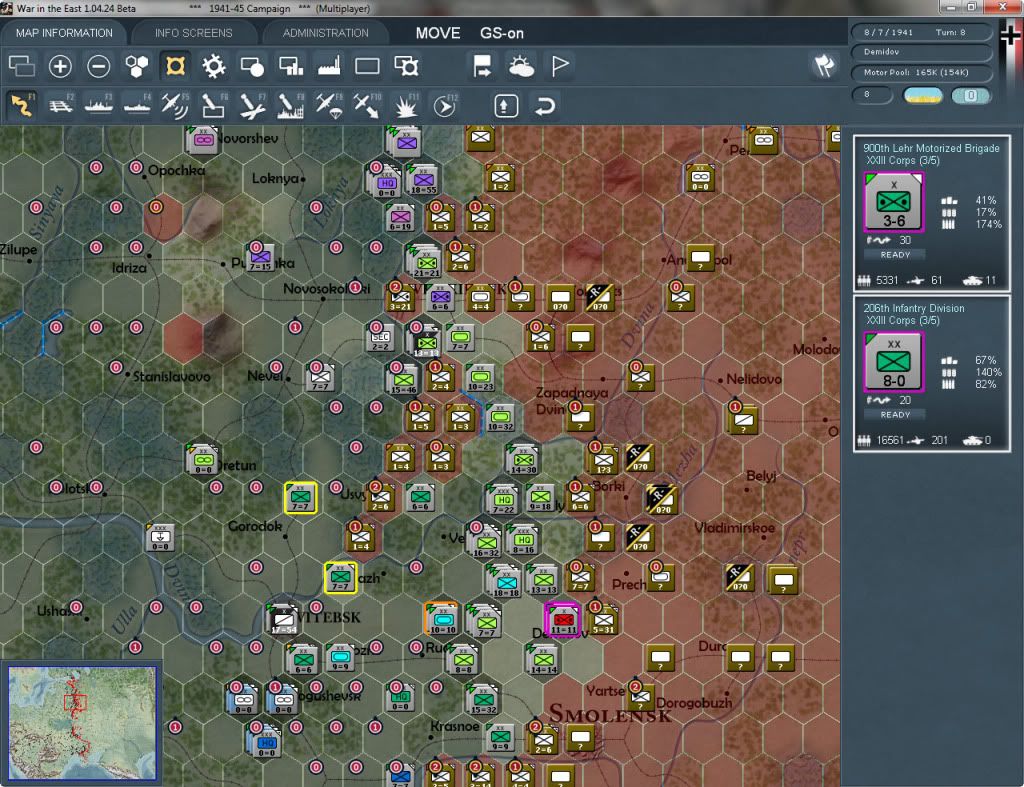Click the overlapping windows toolbar icon
Image resolution: width=1024 pixels, height=787 pixels.
pyautogui.click(x=22, y=66)
